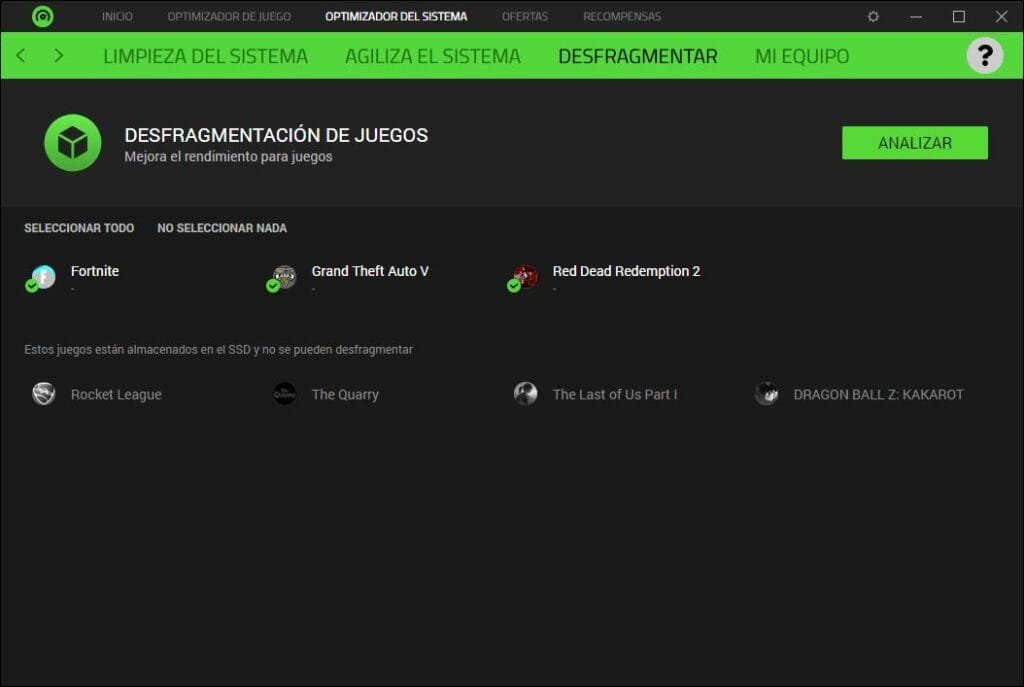This screenshot has width=1024, height=687.
Task: Deselect Grand Theft Auto V checkbox
Action: 273,286
